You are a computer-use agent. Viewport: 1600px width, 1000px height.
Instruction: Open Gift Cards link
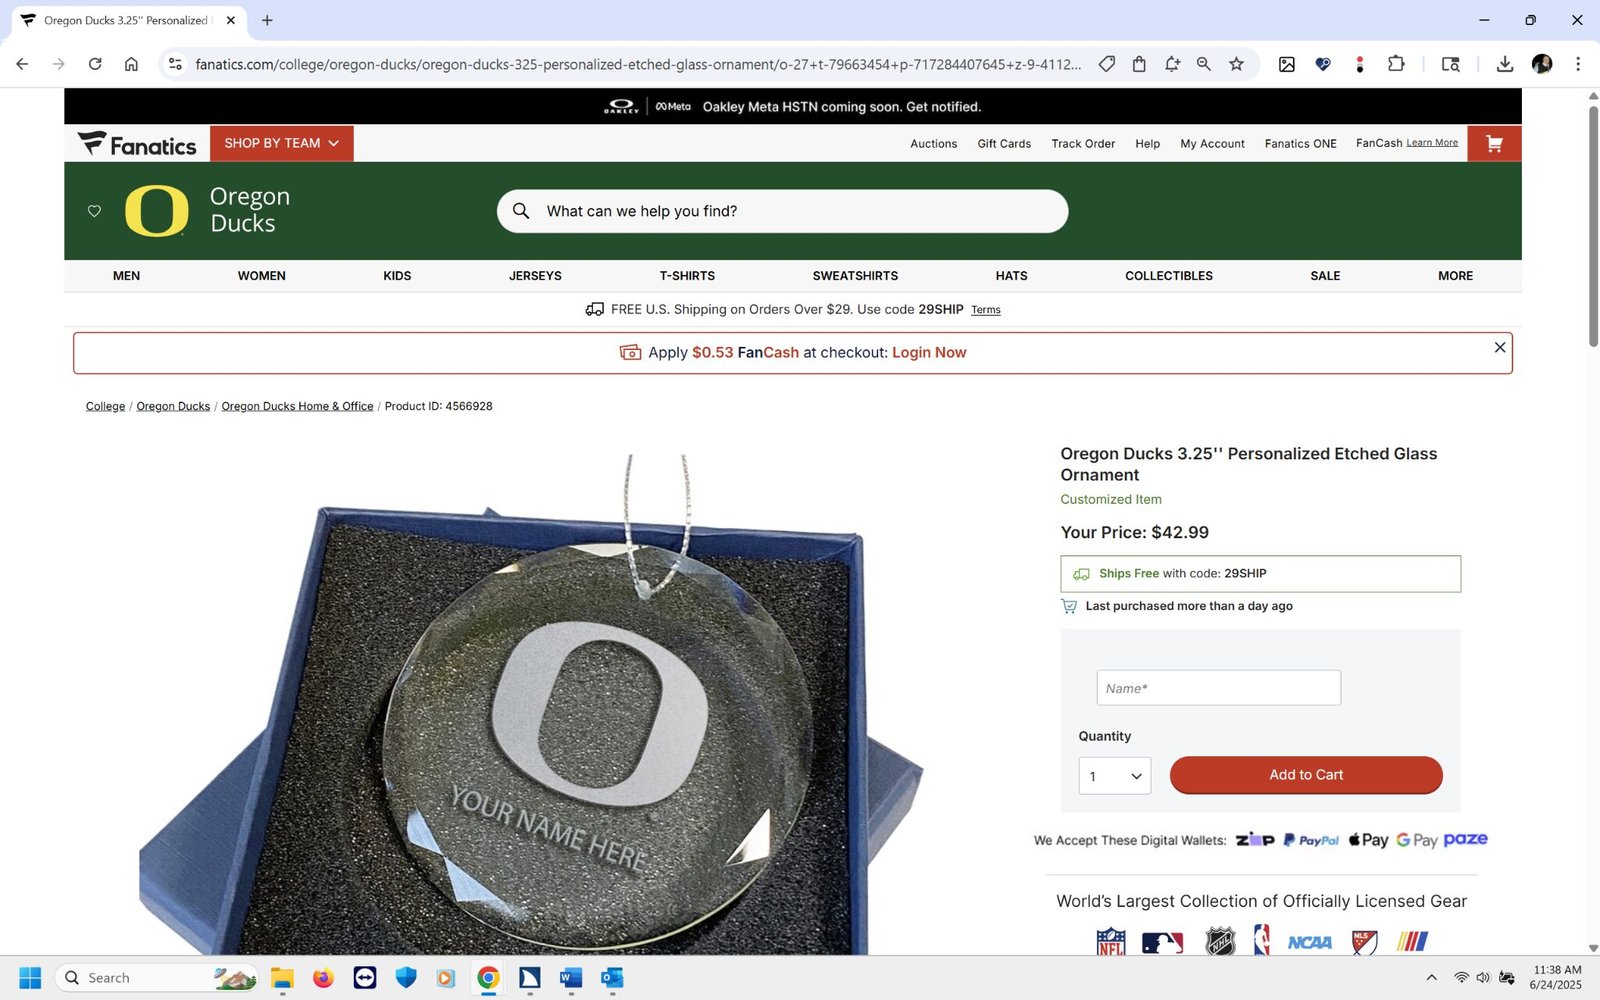[1004, 144]
